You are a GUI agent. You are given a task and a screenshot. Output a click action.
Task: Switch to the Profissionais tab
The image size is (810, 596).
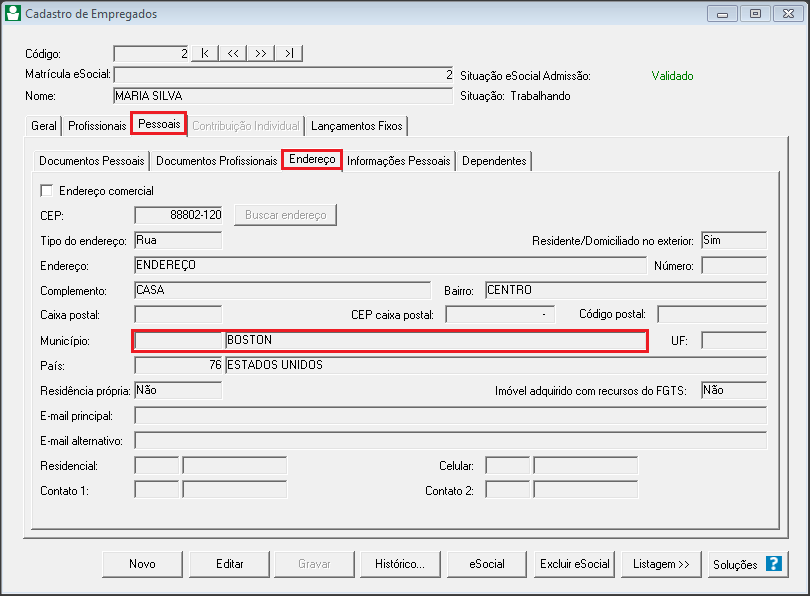[x=97, y=126]
